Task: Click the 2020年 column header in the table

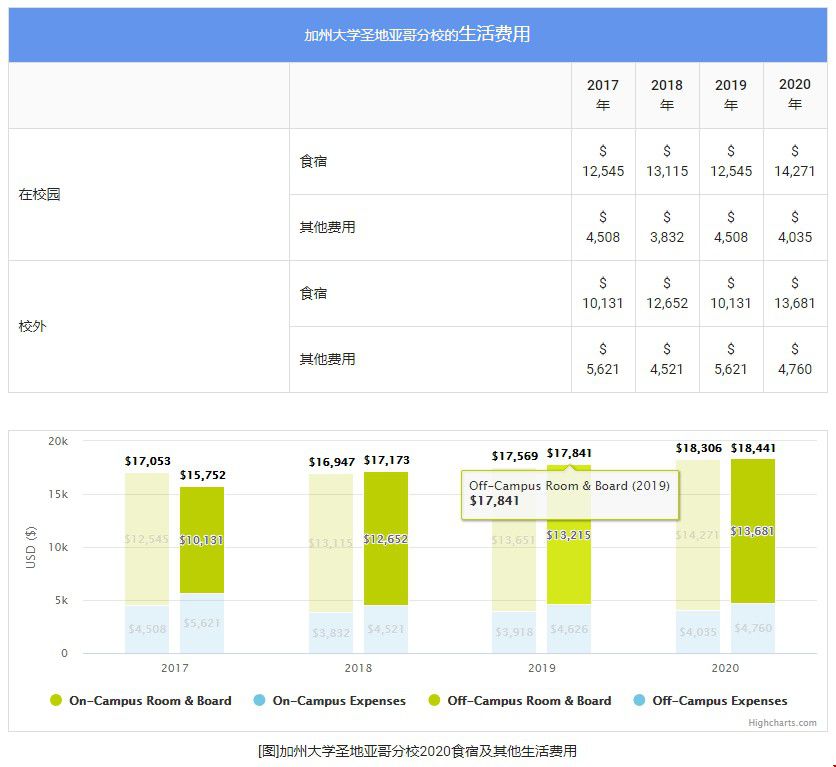Action: click(x=795, y=95)
